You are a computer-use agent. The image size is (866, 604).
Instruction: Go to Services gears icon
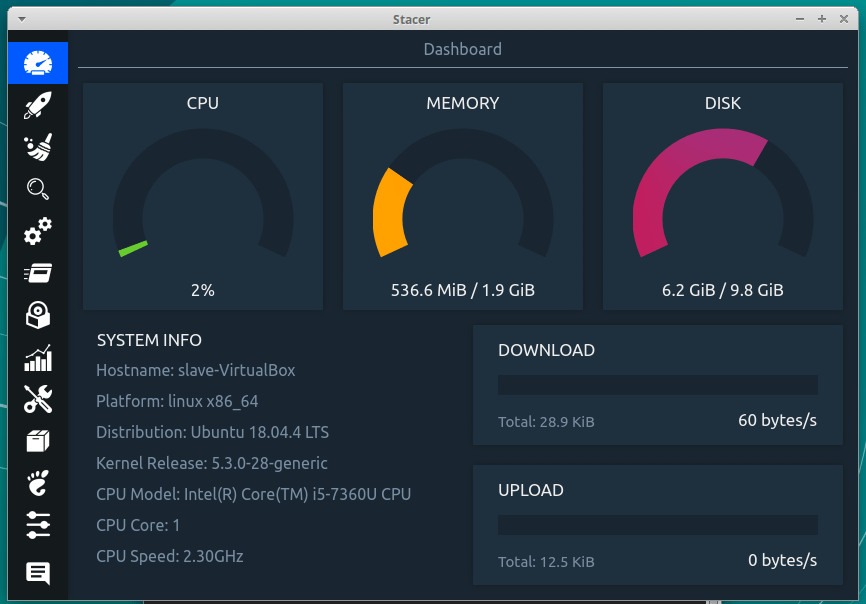[38, 232]
